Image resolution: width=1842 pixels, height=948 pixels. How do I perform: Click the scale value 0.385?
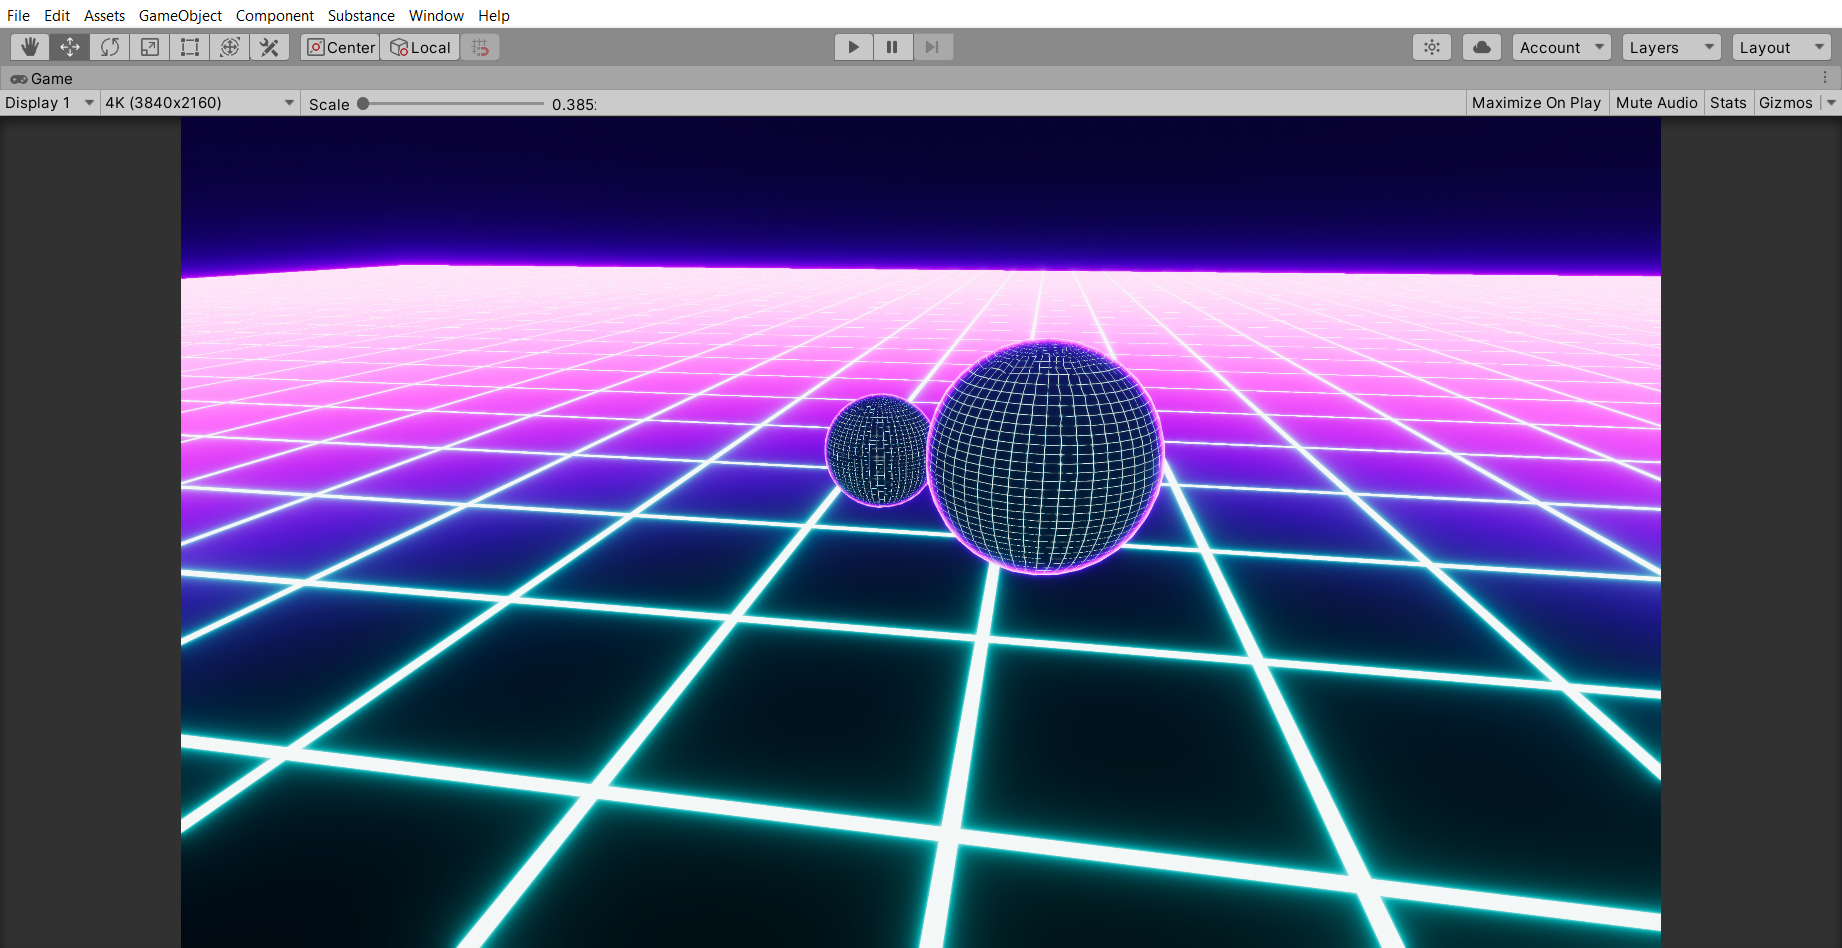tap(574, 104)
